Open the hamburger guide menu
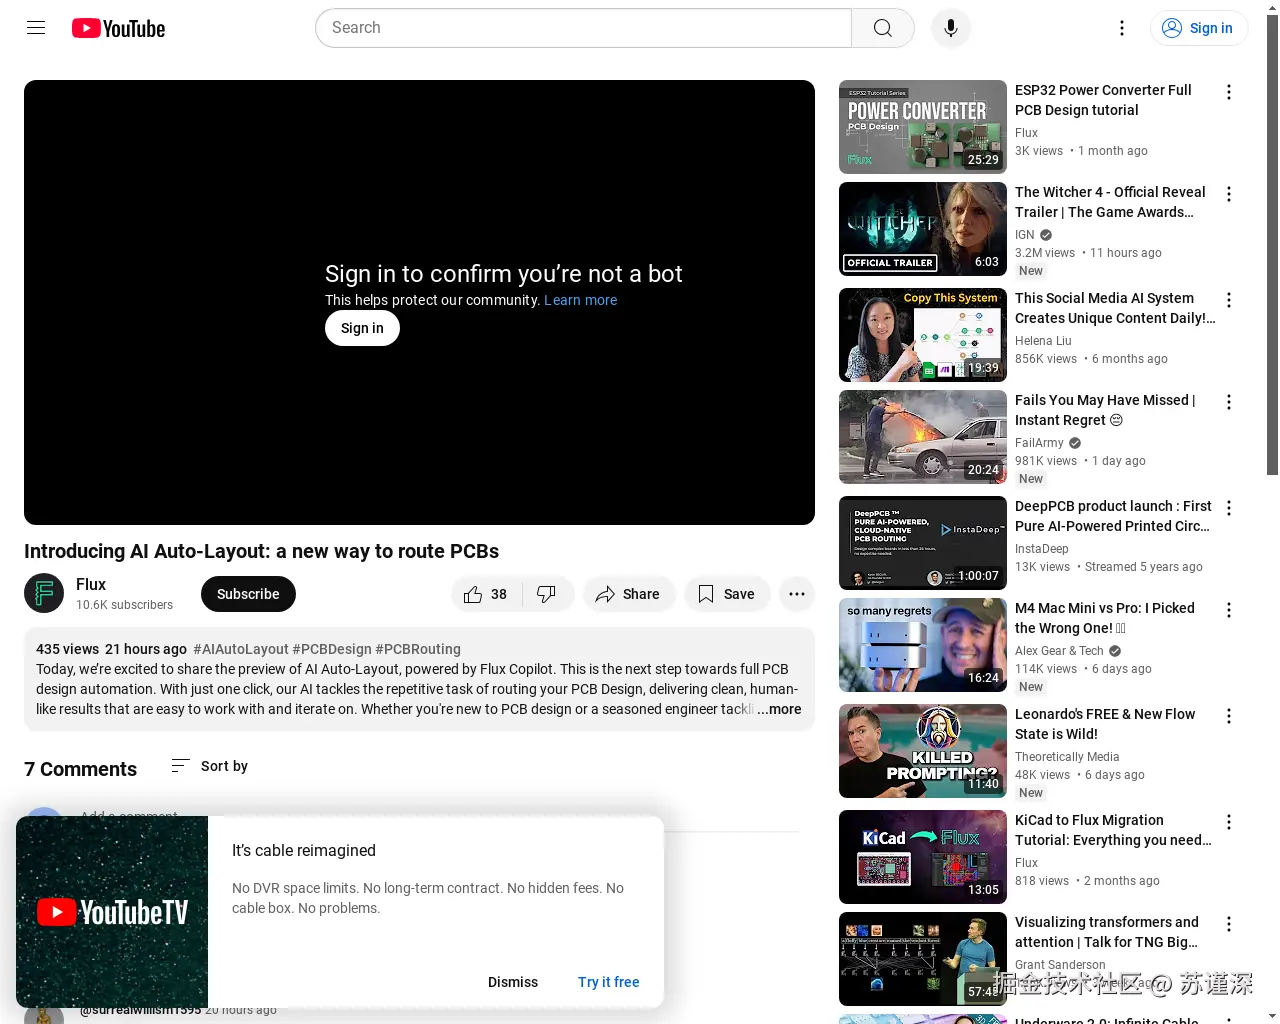Image resolution: width=1280 pixels, height=1024 pixels. click(x=36, y=28)
